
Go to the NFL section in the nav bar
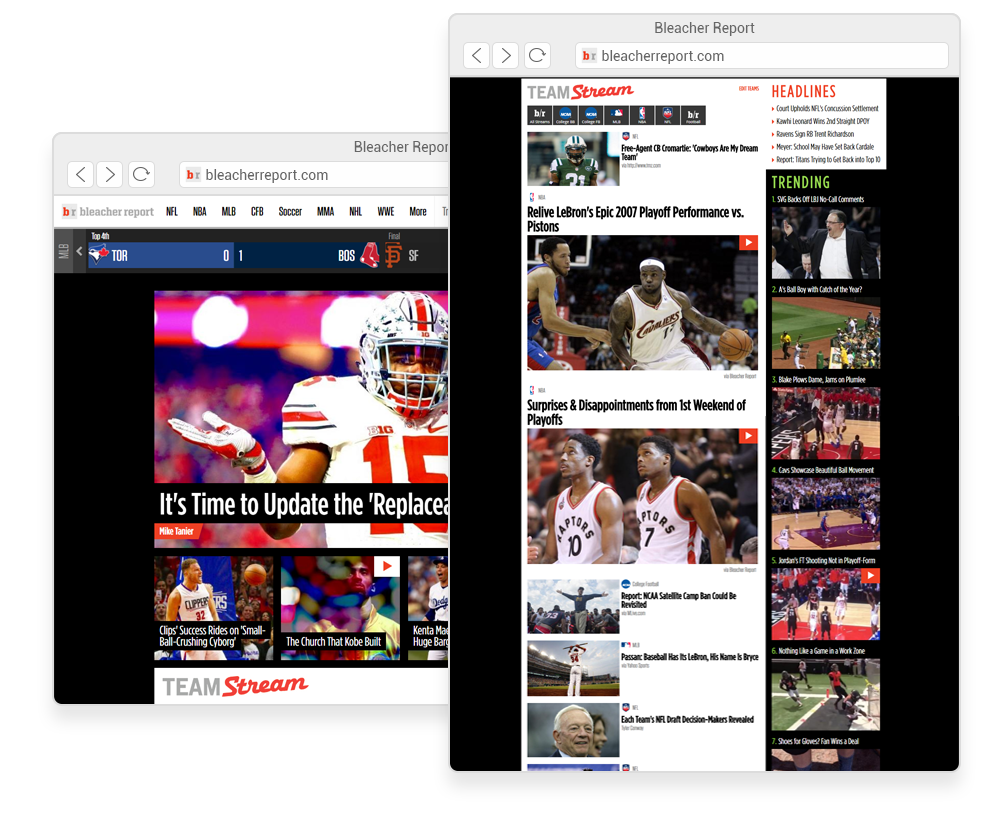coord(172,212)
